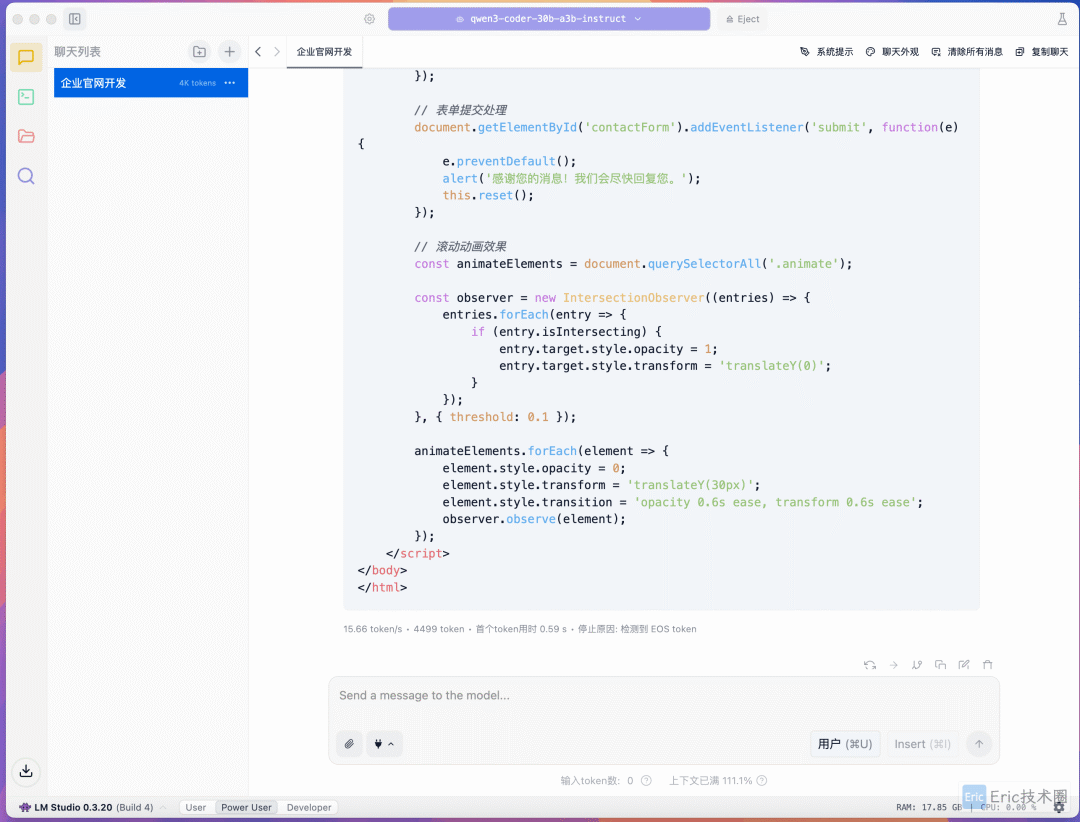Start a new chat with plus icon
Screen dimensions: 1080x822
(229, 52)
